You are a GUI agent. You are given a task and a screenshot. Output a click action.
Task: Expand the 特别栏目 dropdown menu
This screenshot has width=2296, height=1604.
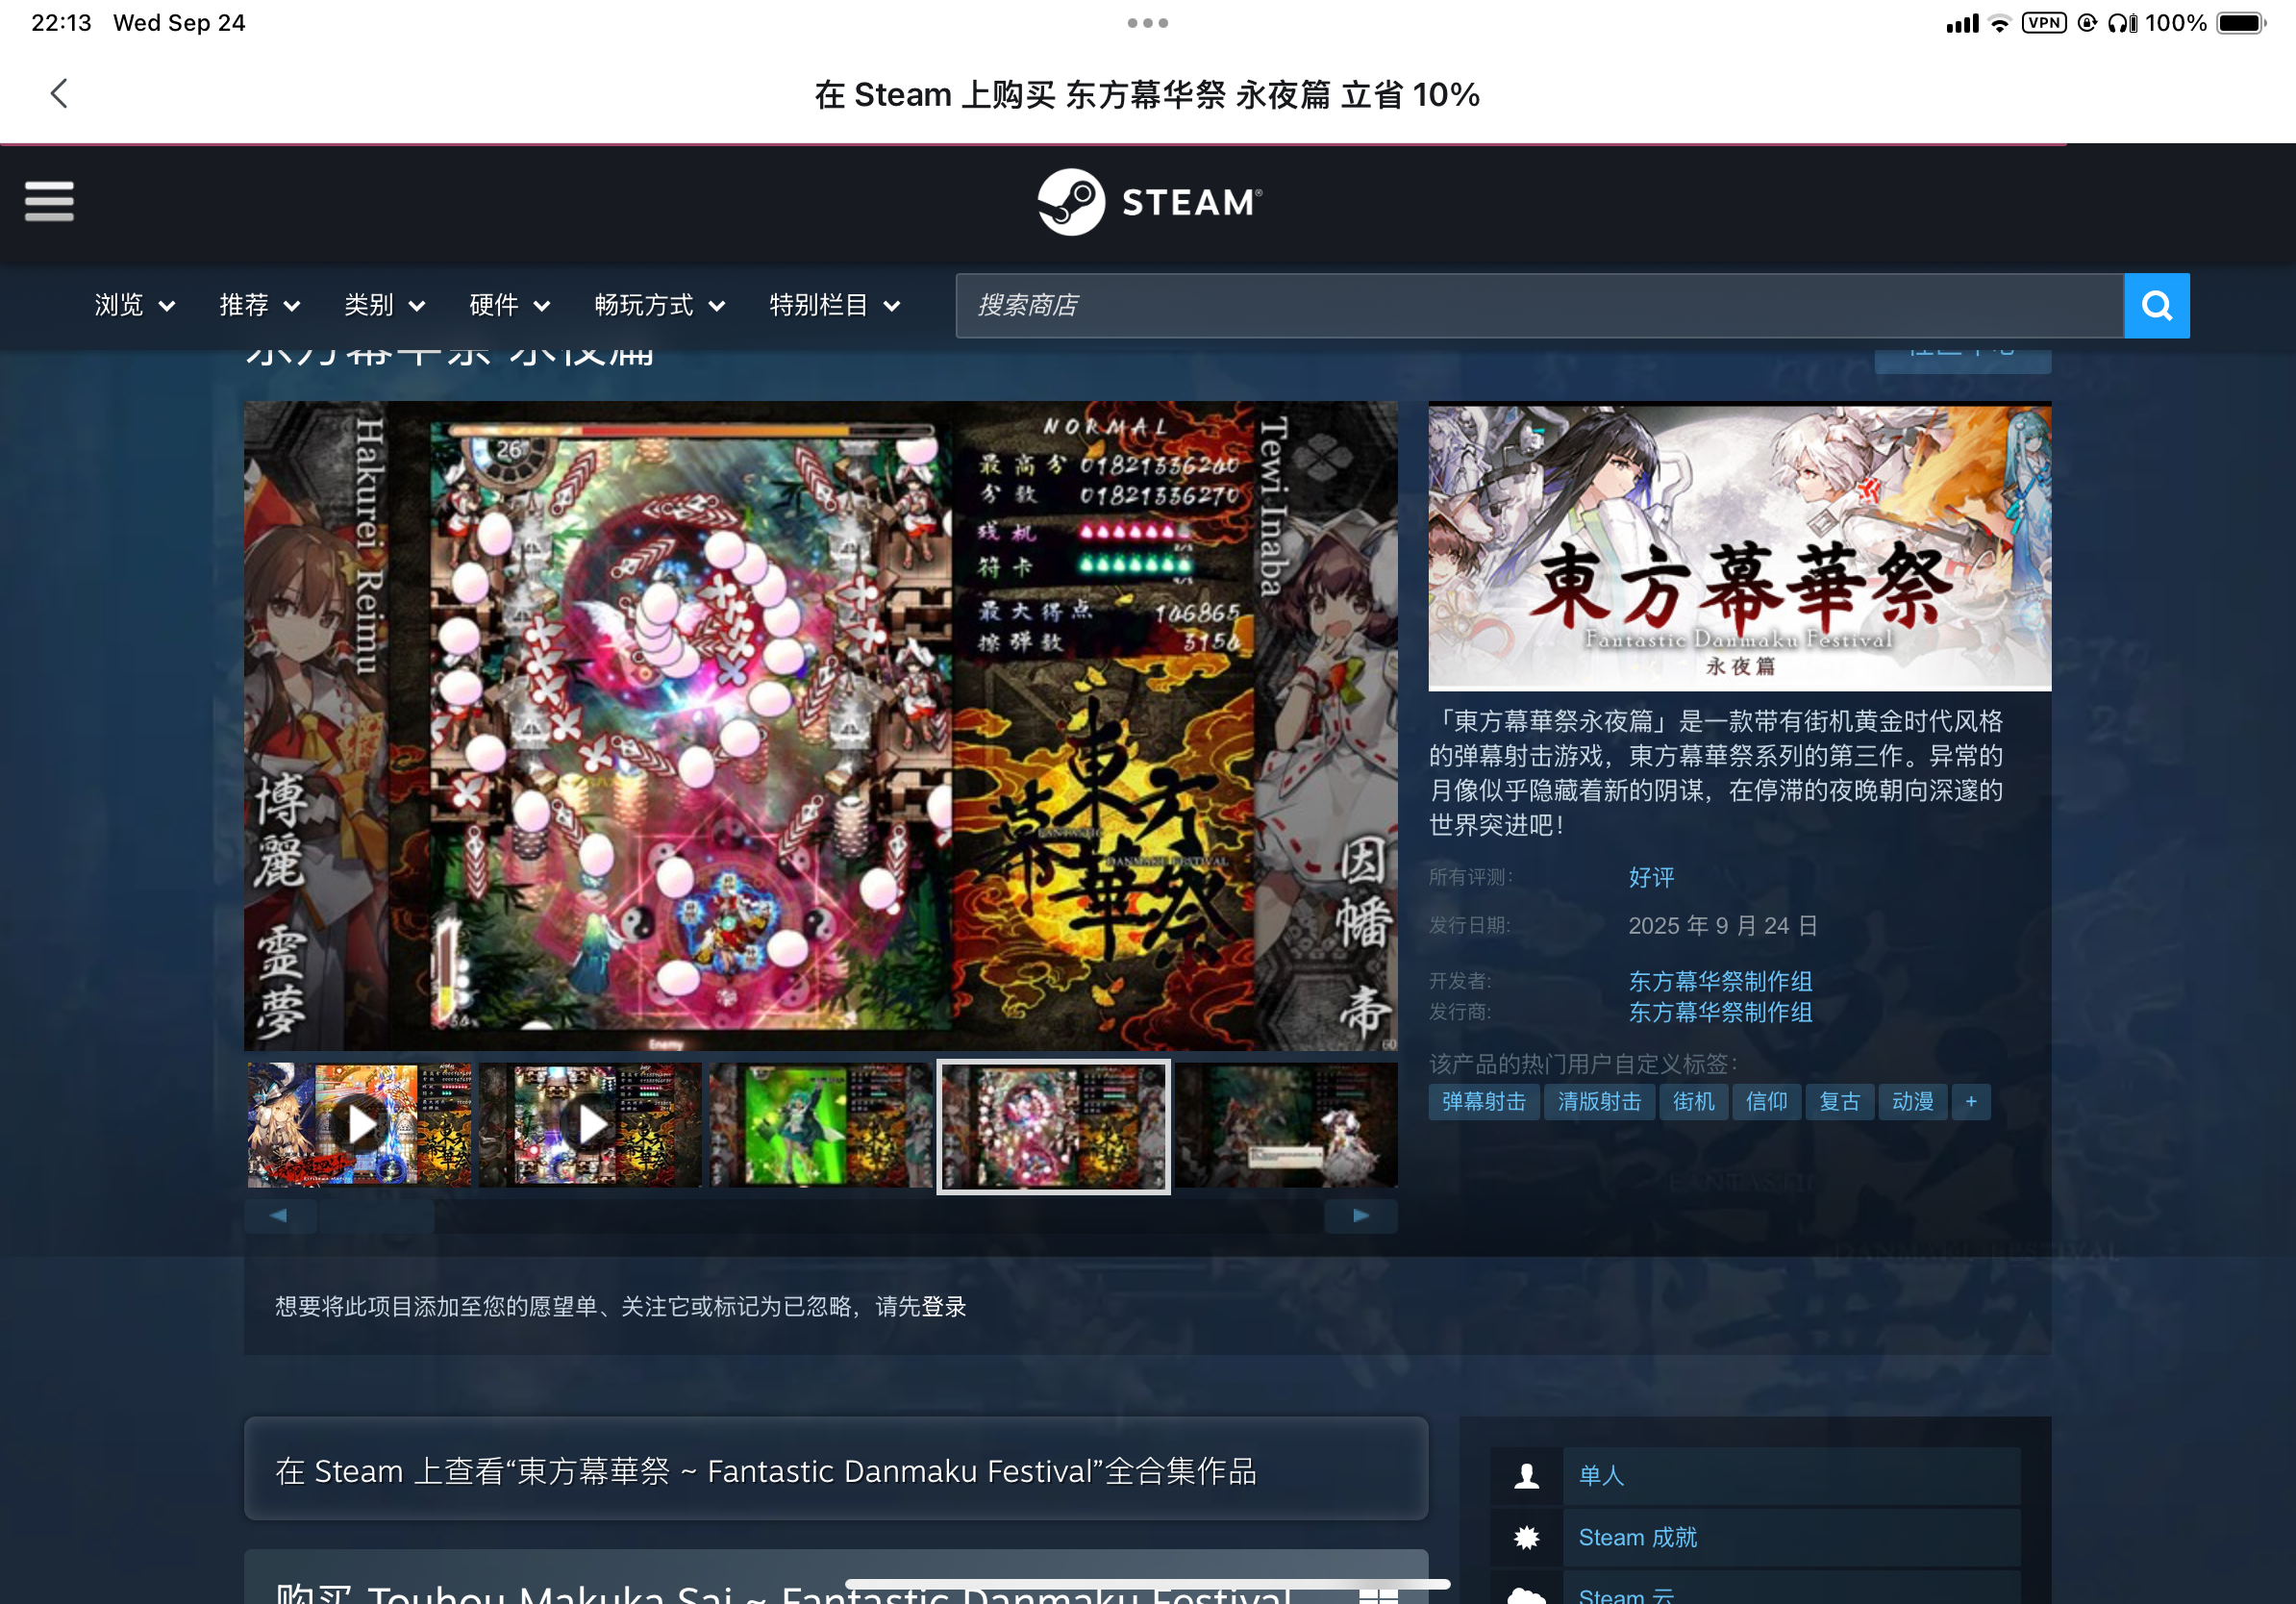(x=835, y=305)
